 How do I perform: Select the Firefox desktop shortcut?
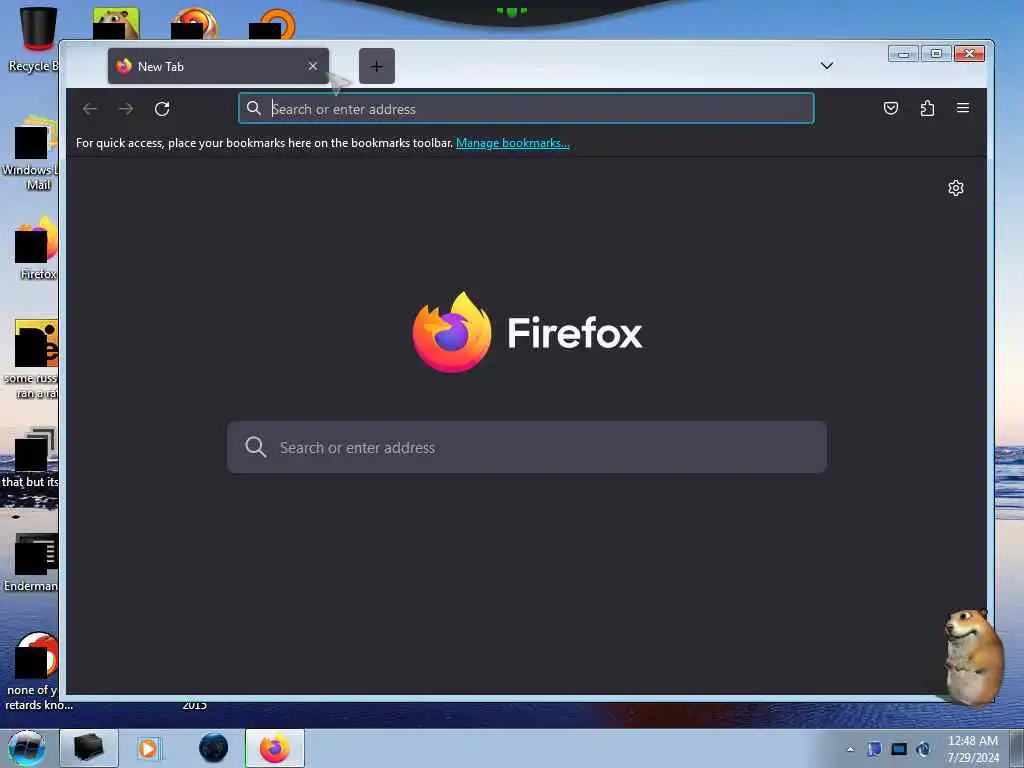pos(37,248)
